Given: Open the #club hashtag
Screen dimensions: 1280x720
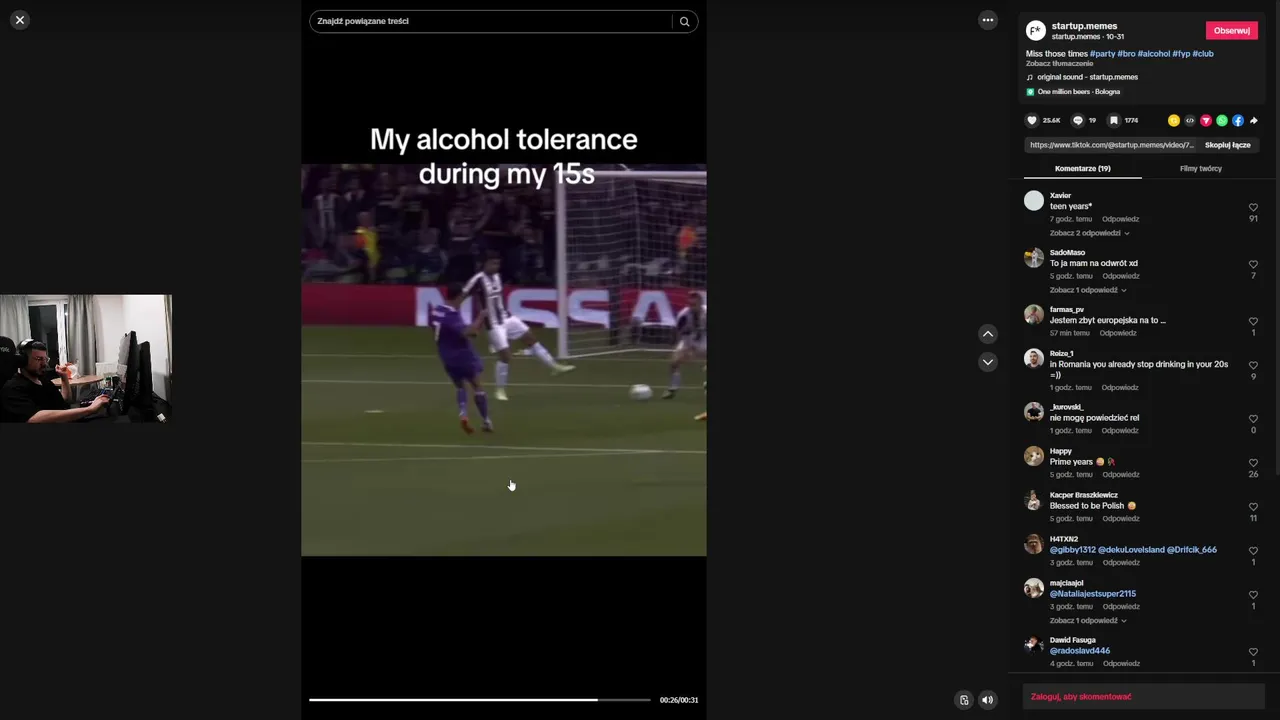Looking at the screenshot, I should [1203, 54].
